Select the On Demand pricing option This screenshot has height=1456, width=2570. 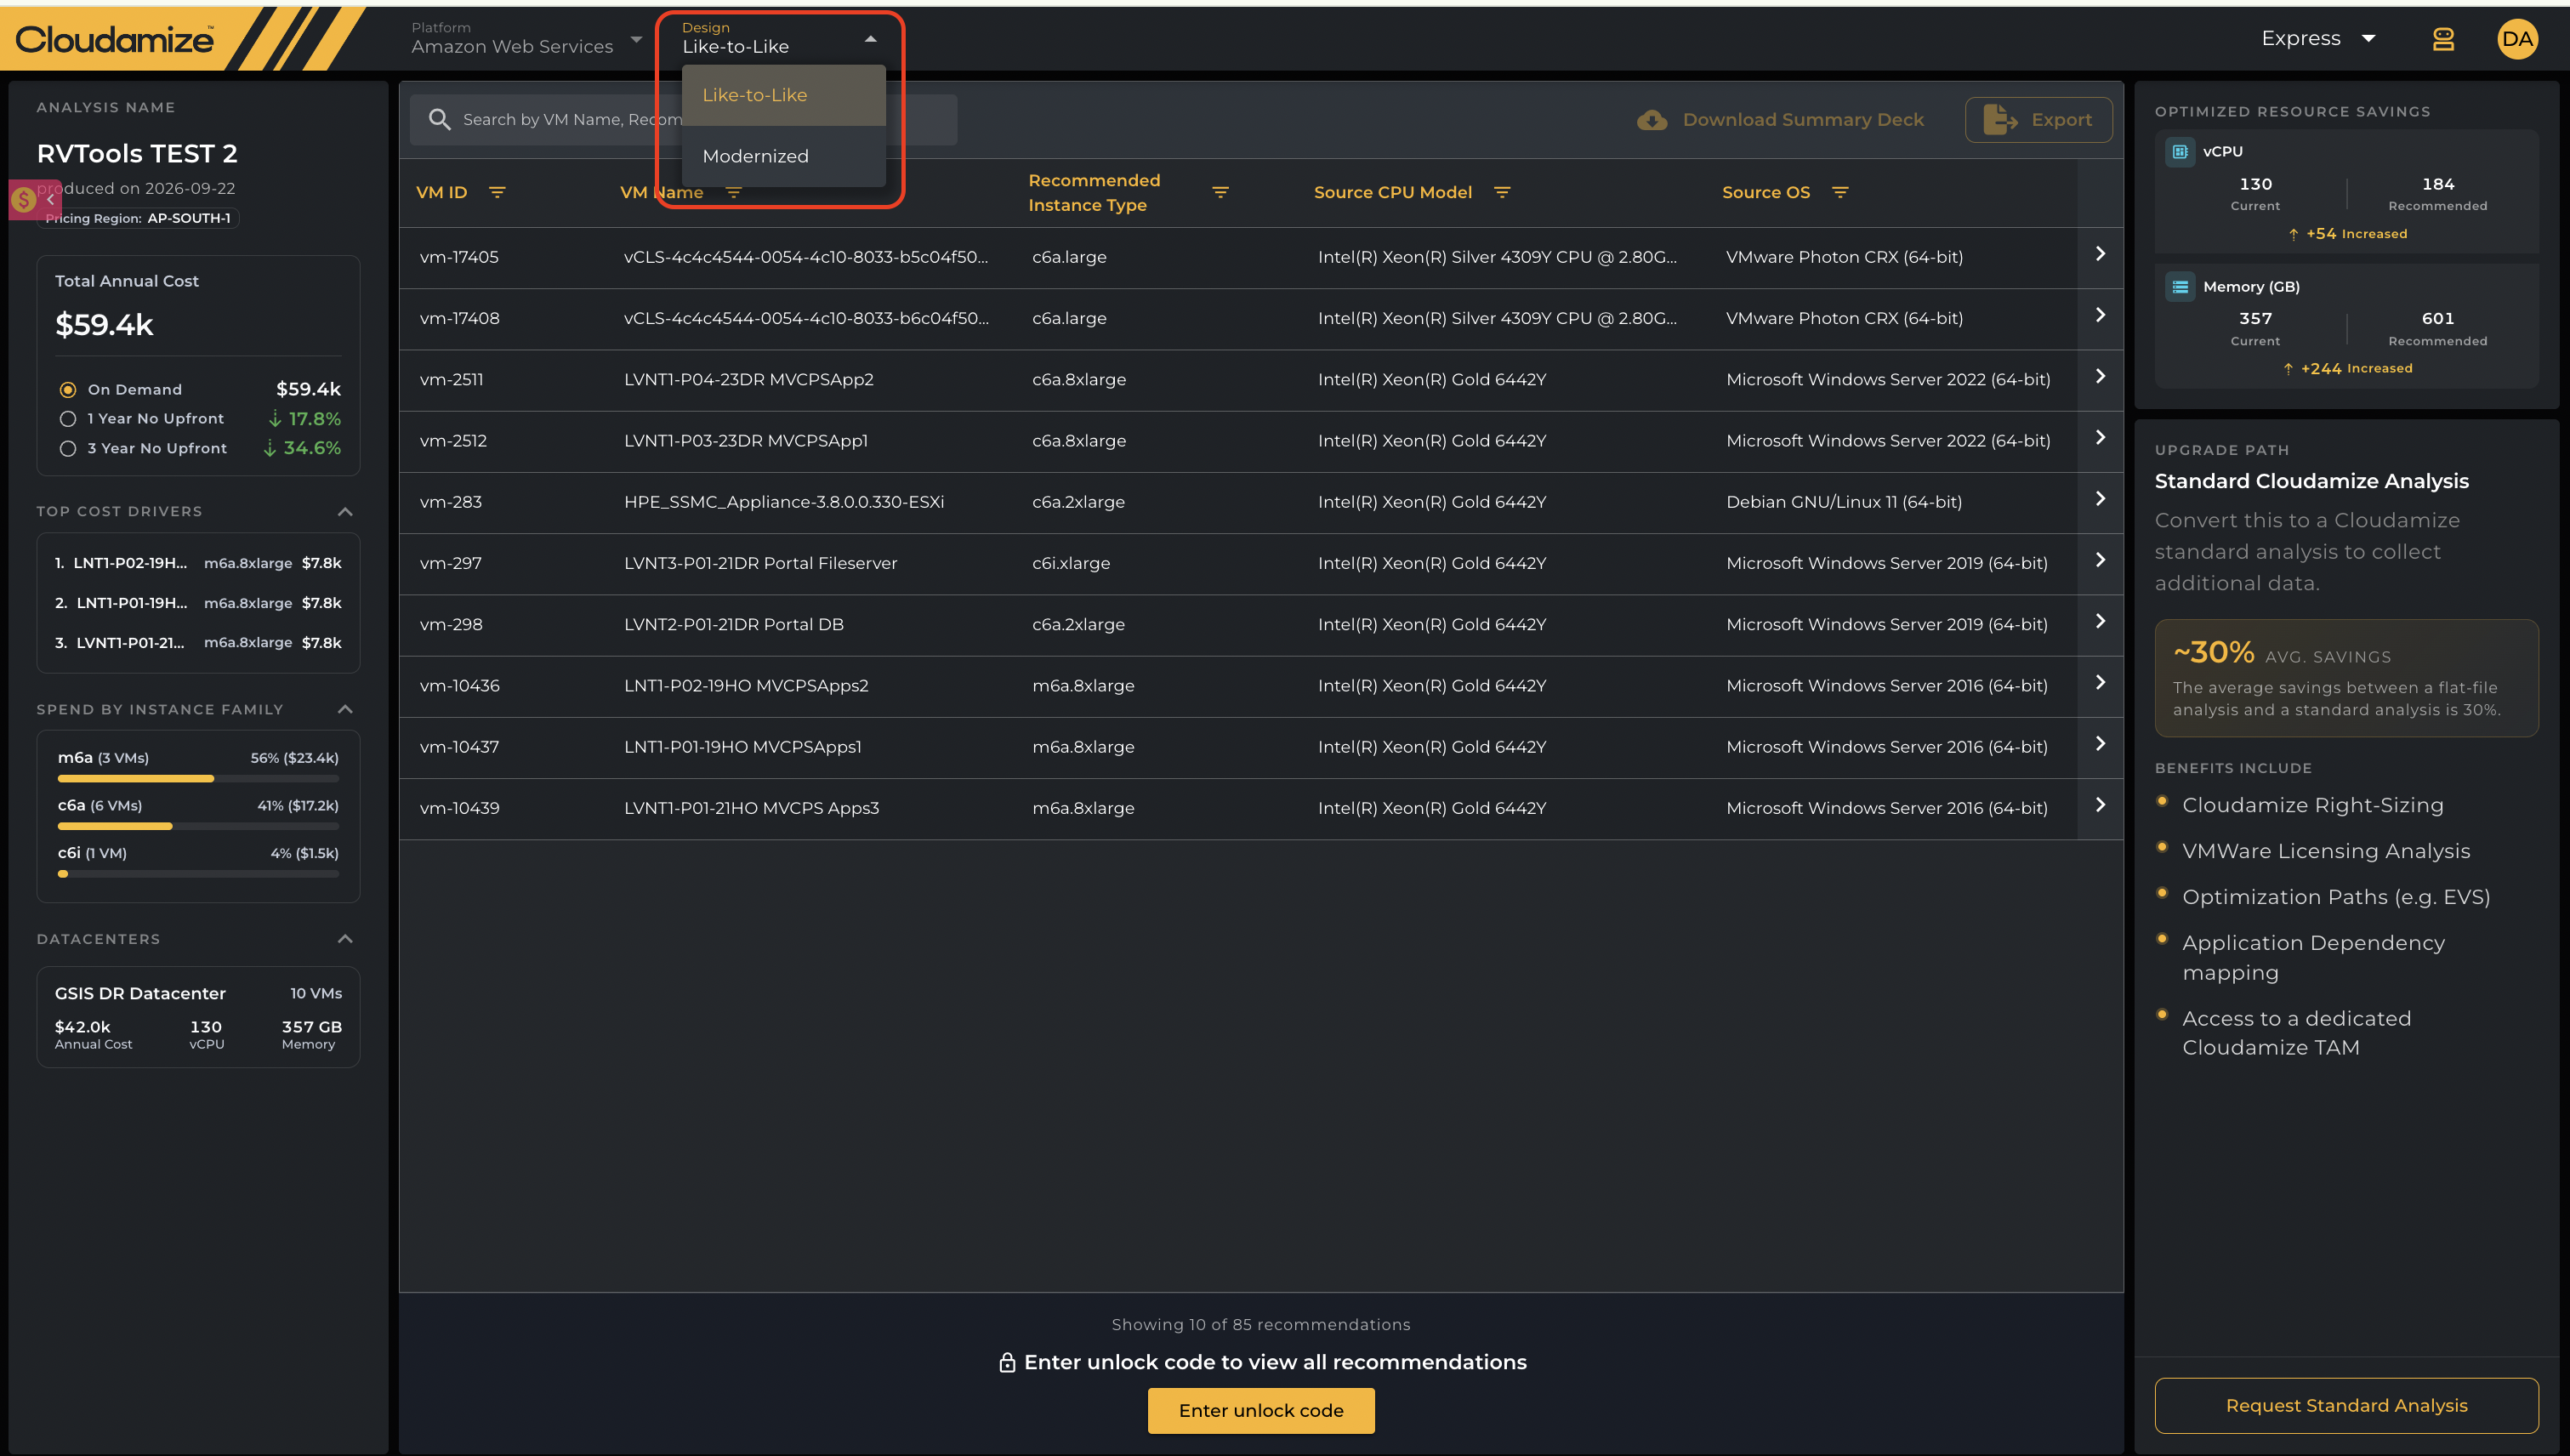[68, 389]
